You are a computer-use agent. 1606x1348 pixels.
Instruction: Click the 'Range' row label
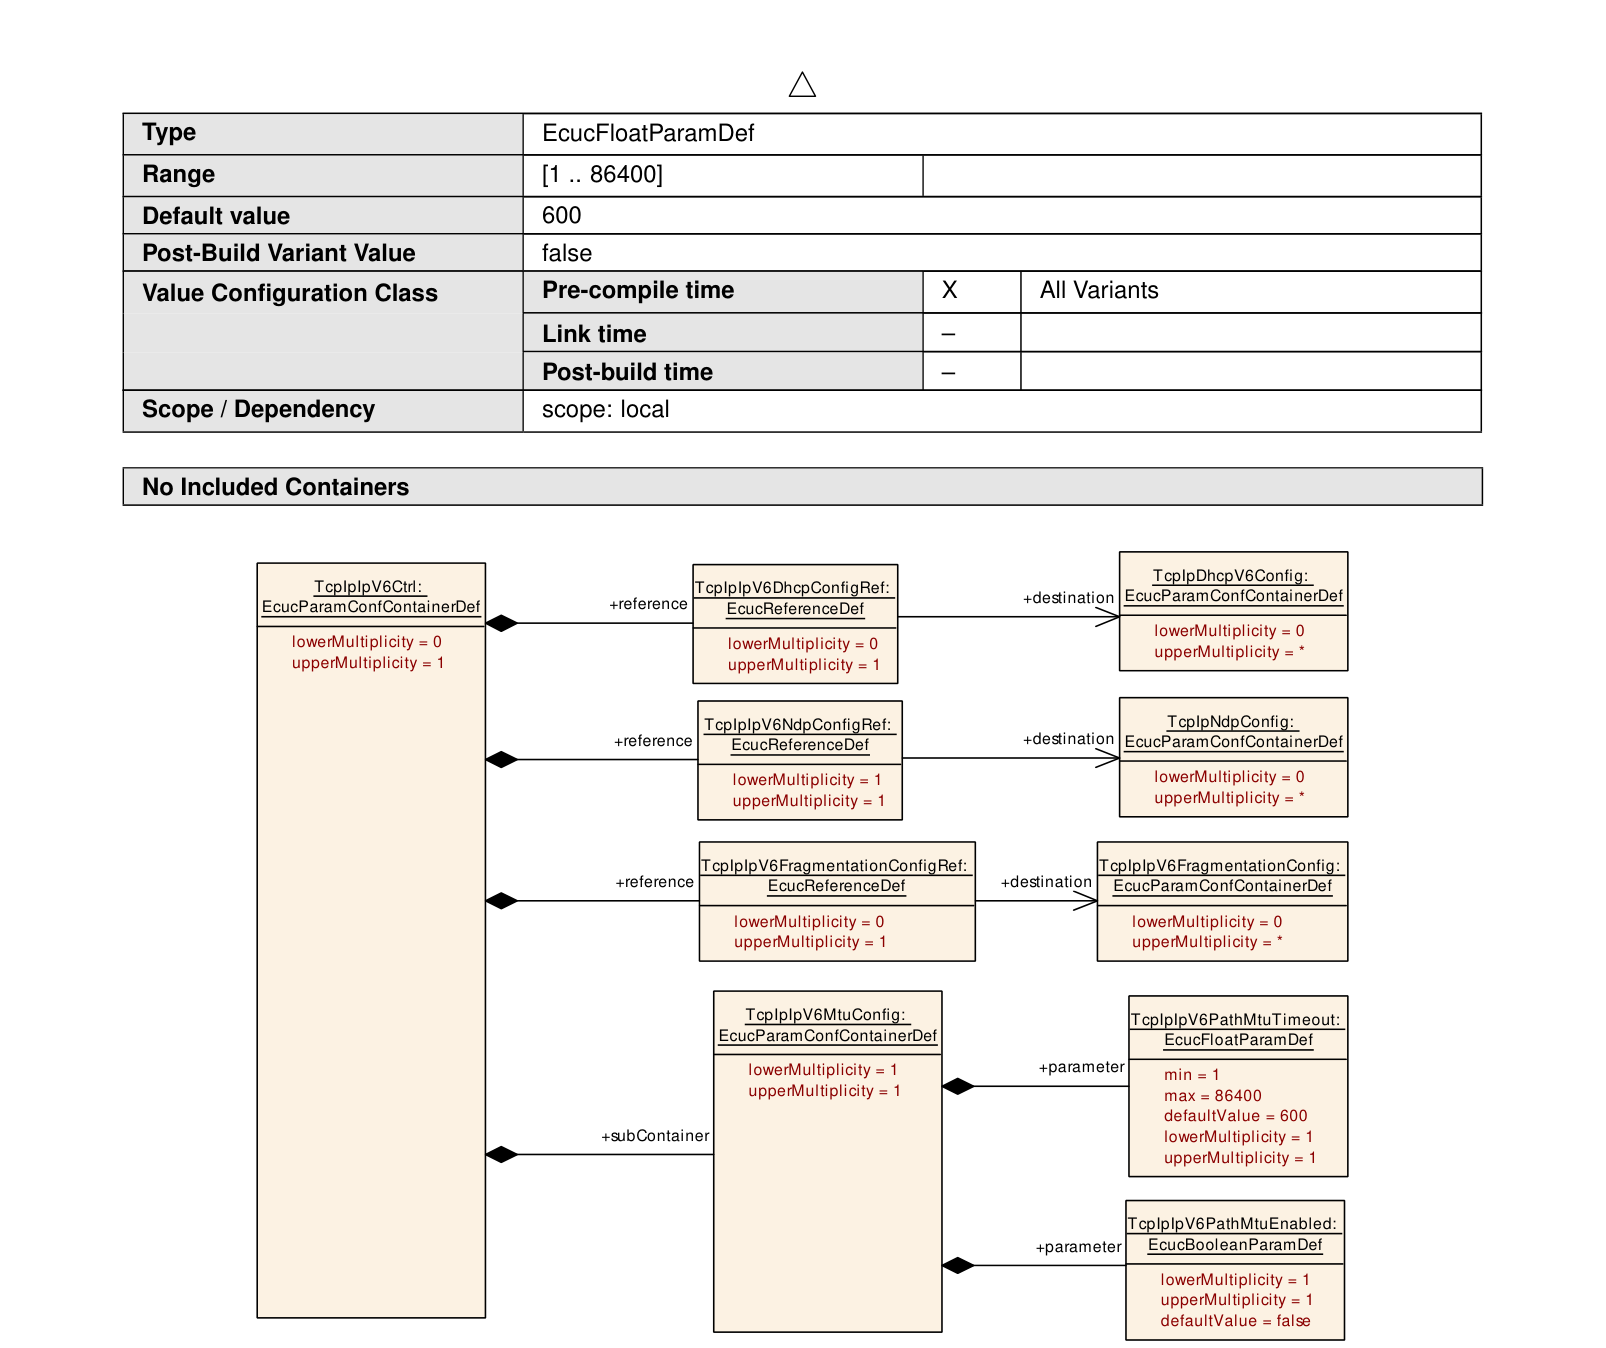coord(178,174)
